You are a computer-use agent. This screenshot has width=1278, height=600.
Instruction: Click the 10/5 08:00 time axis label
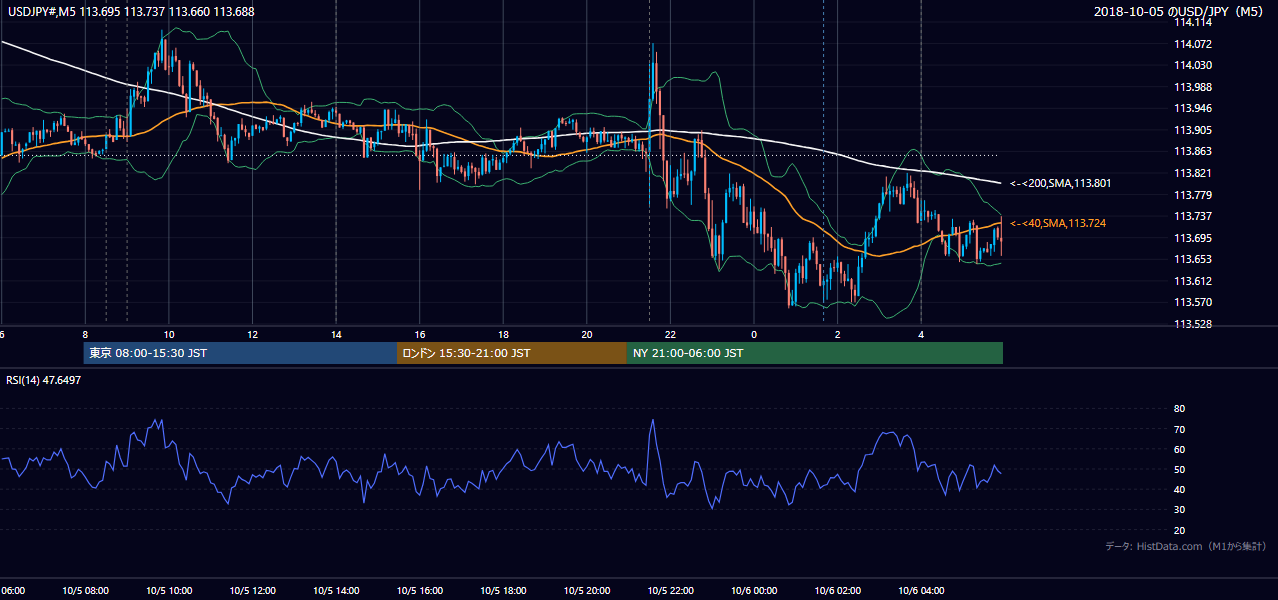(85, 591)
